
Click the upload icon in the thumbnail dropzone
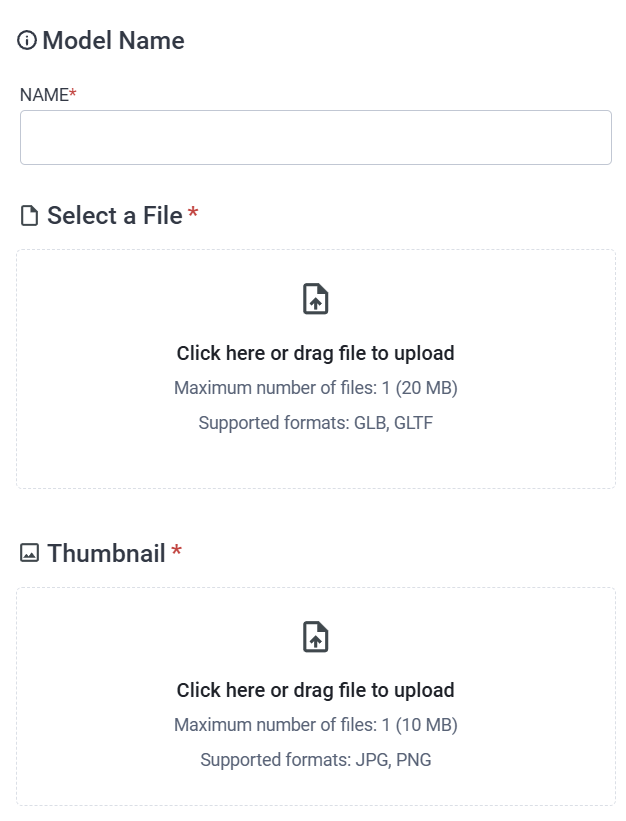[316, 637]
